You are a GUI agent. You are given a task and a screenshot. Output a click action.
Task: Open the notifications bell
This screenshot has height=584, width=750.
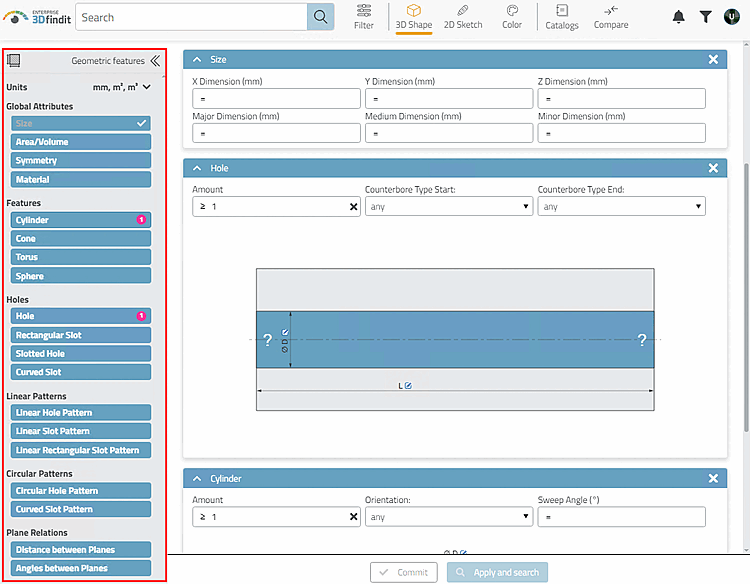(678, 17)
